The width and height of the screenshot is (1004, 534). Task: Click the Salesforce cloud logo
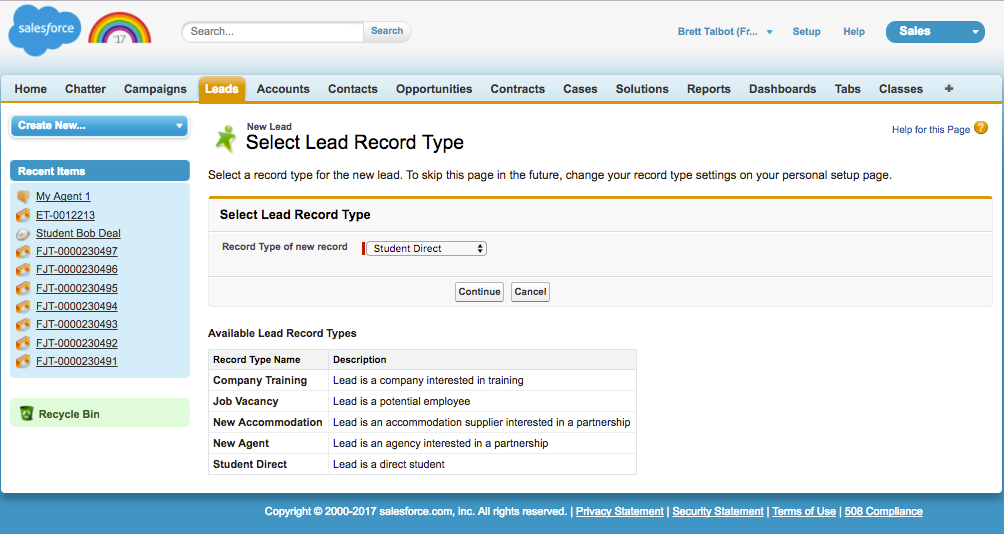(x=45, y=30)
